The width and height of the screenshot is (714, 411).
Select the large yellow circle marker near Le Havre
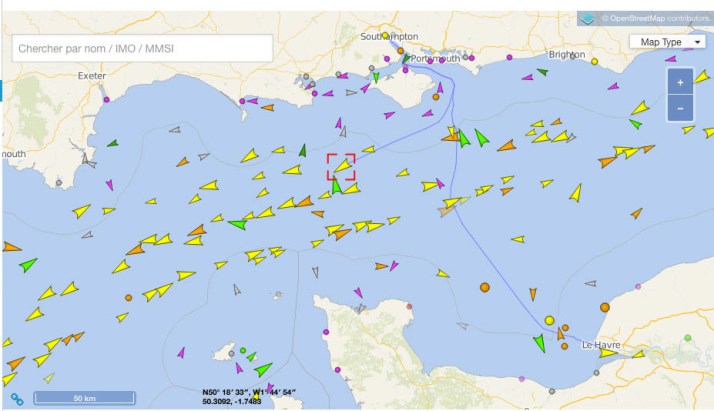pos(549,320)
